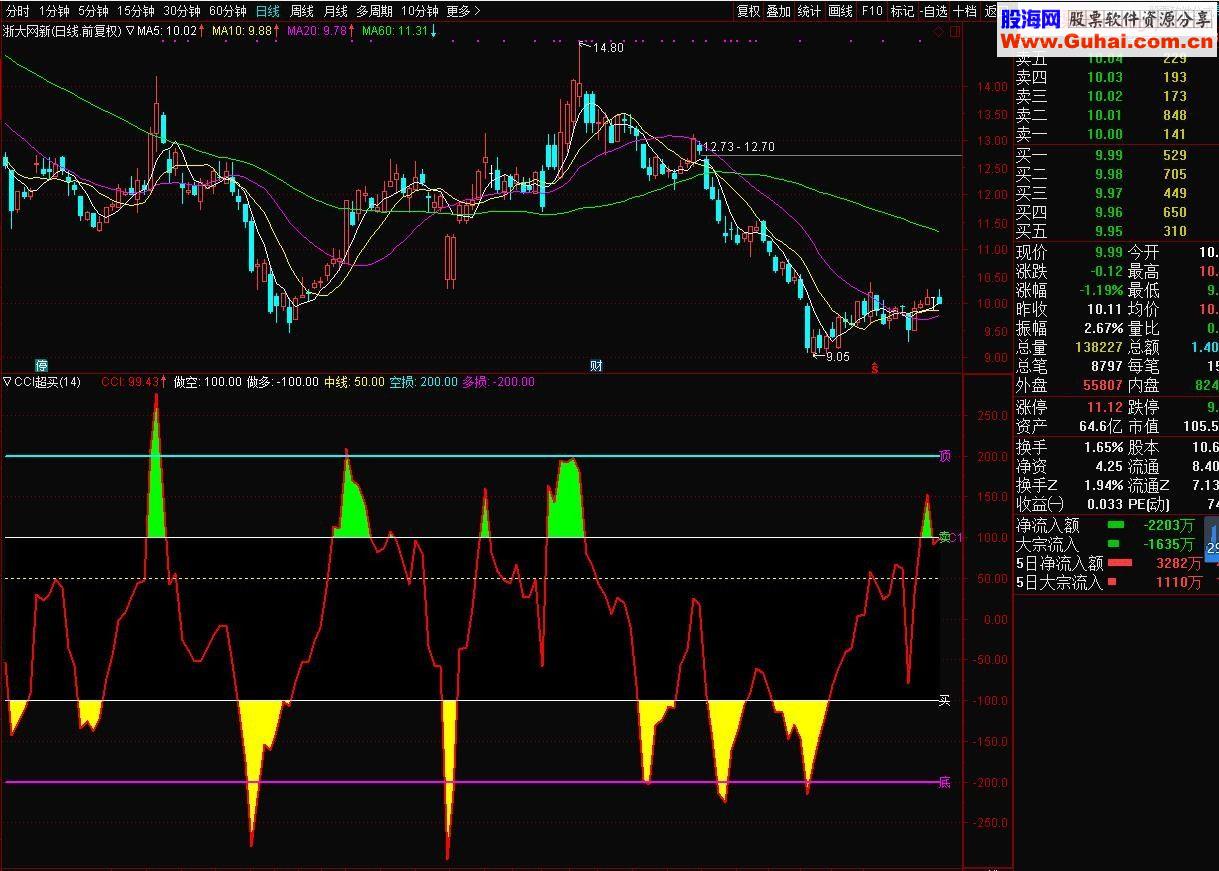This screenshot has width=1219, height=871.
Task: Click the 停 suspension marker icon
Action: [41, 365]
